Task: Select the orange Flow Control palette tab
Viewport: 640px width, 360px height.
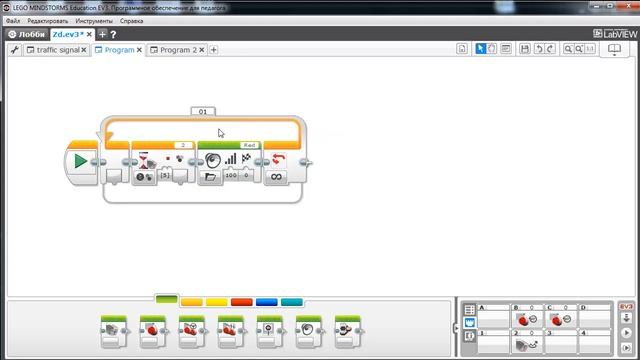Action: [191, 302]
